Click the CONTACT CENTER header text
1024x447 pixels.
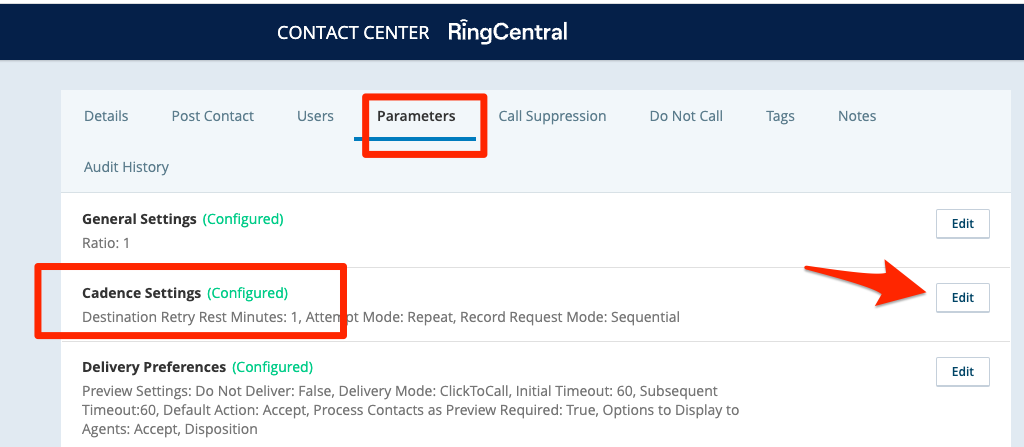tap(353, 33)
